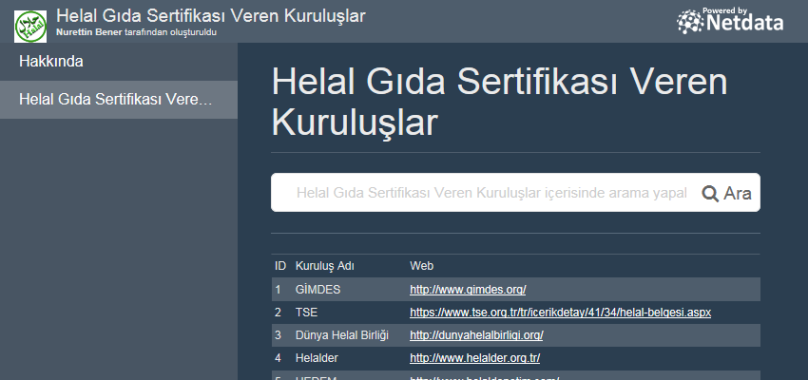Select the Helalder table cell

(x=317, y=358)
